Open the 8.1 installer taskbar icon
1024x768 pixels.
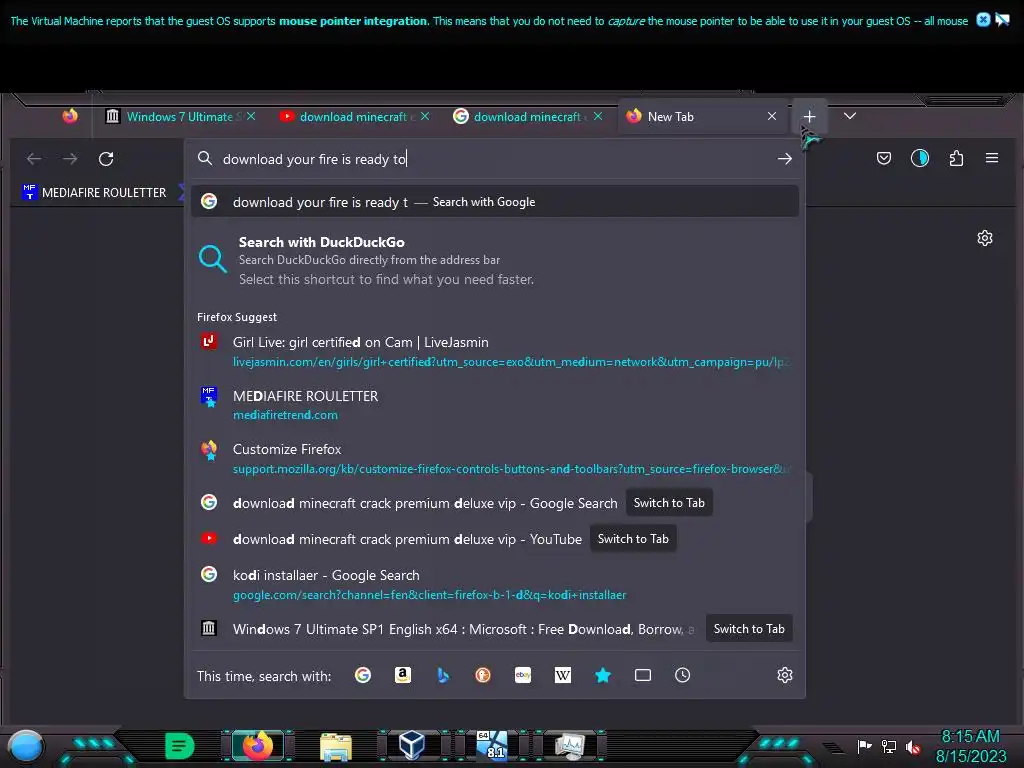pyautogui.click(x=492, y=746)
